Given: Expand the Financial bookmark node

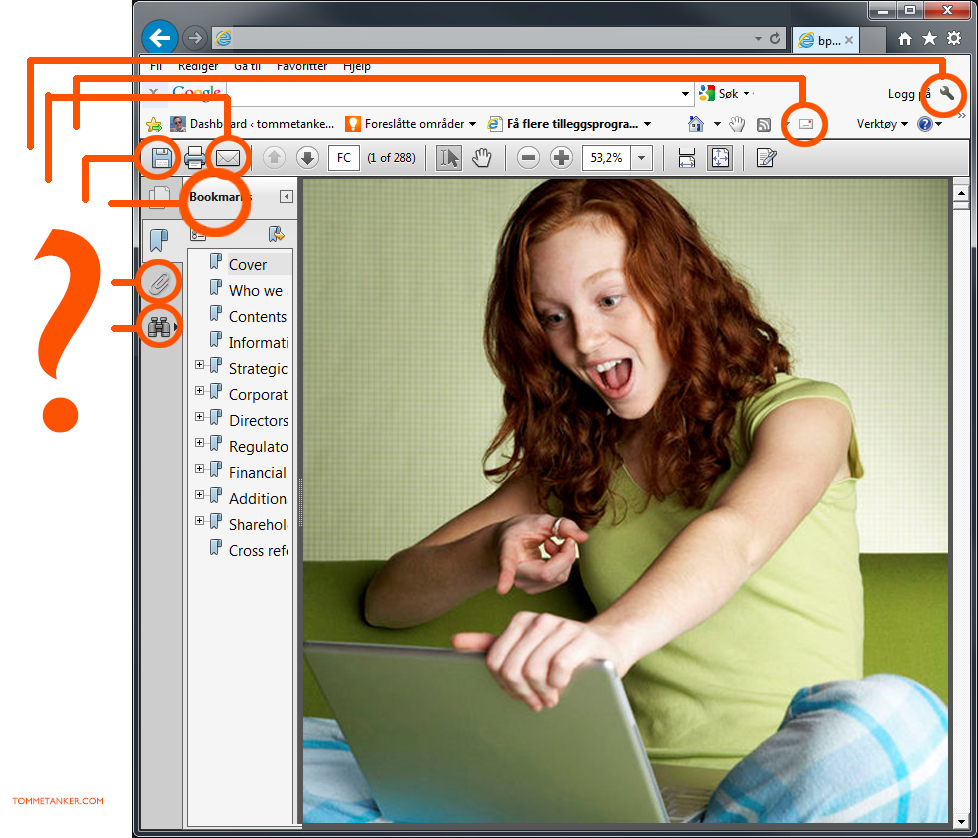Looking at the screenshot, I should (x=200, y=469).
